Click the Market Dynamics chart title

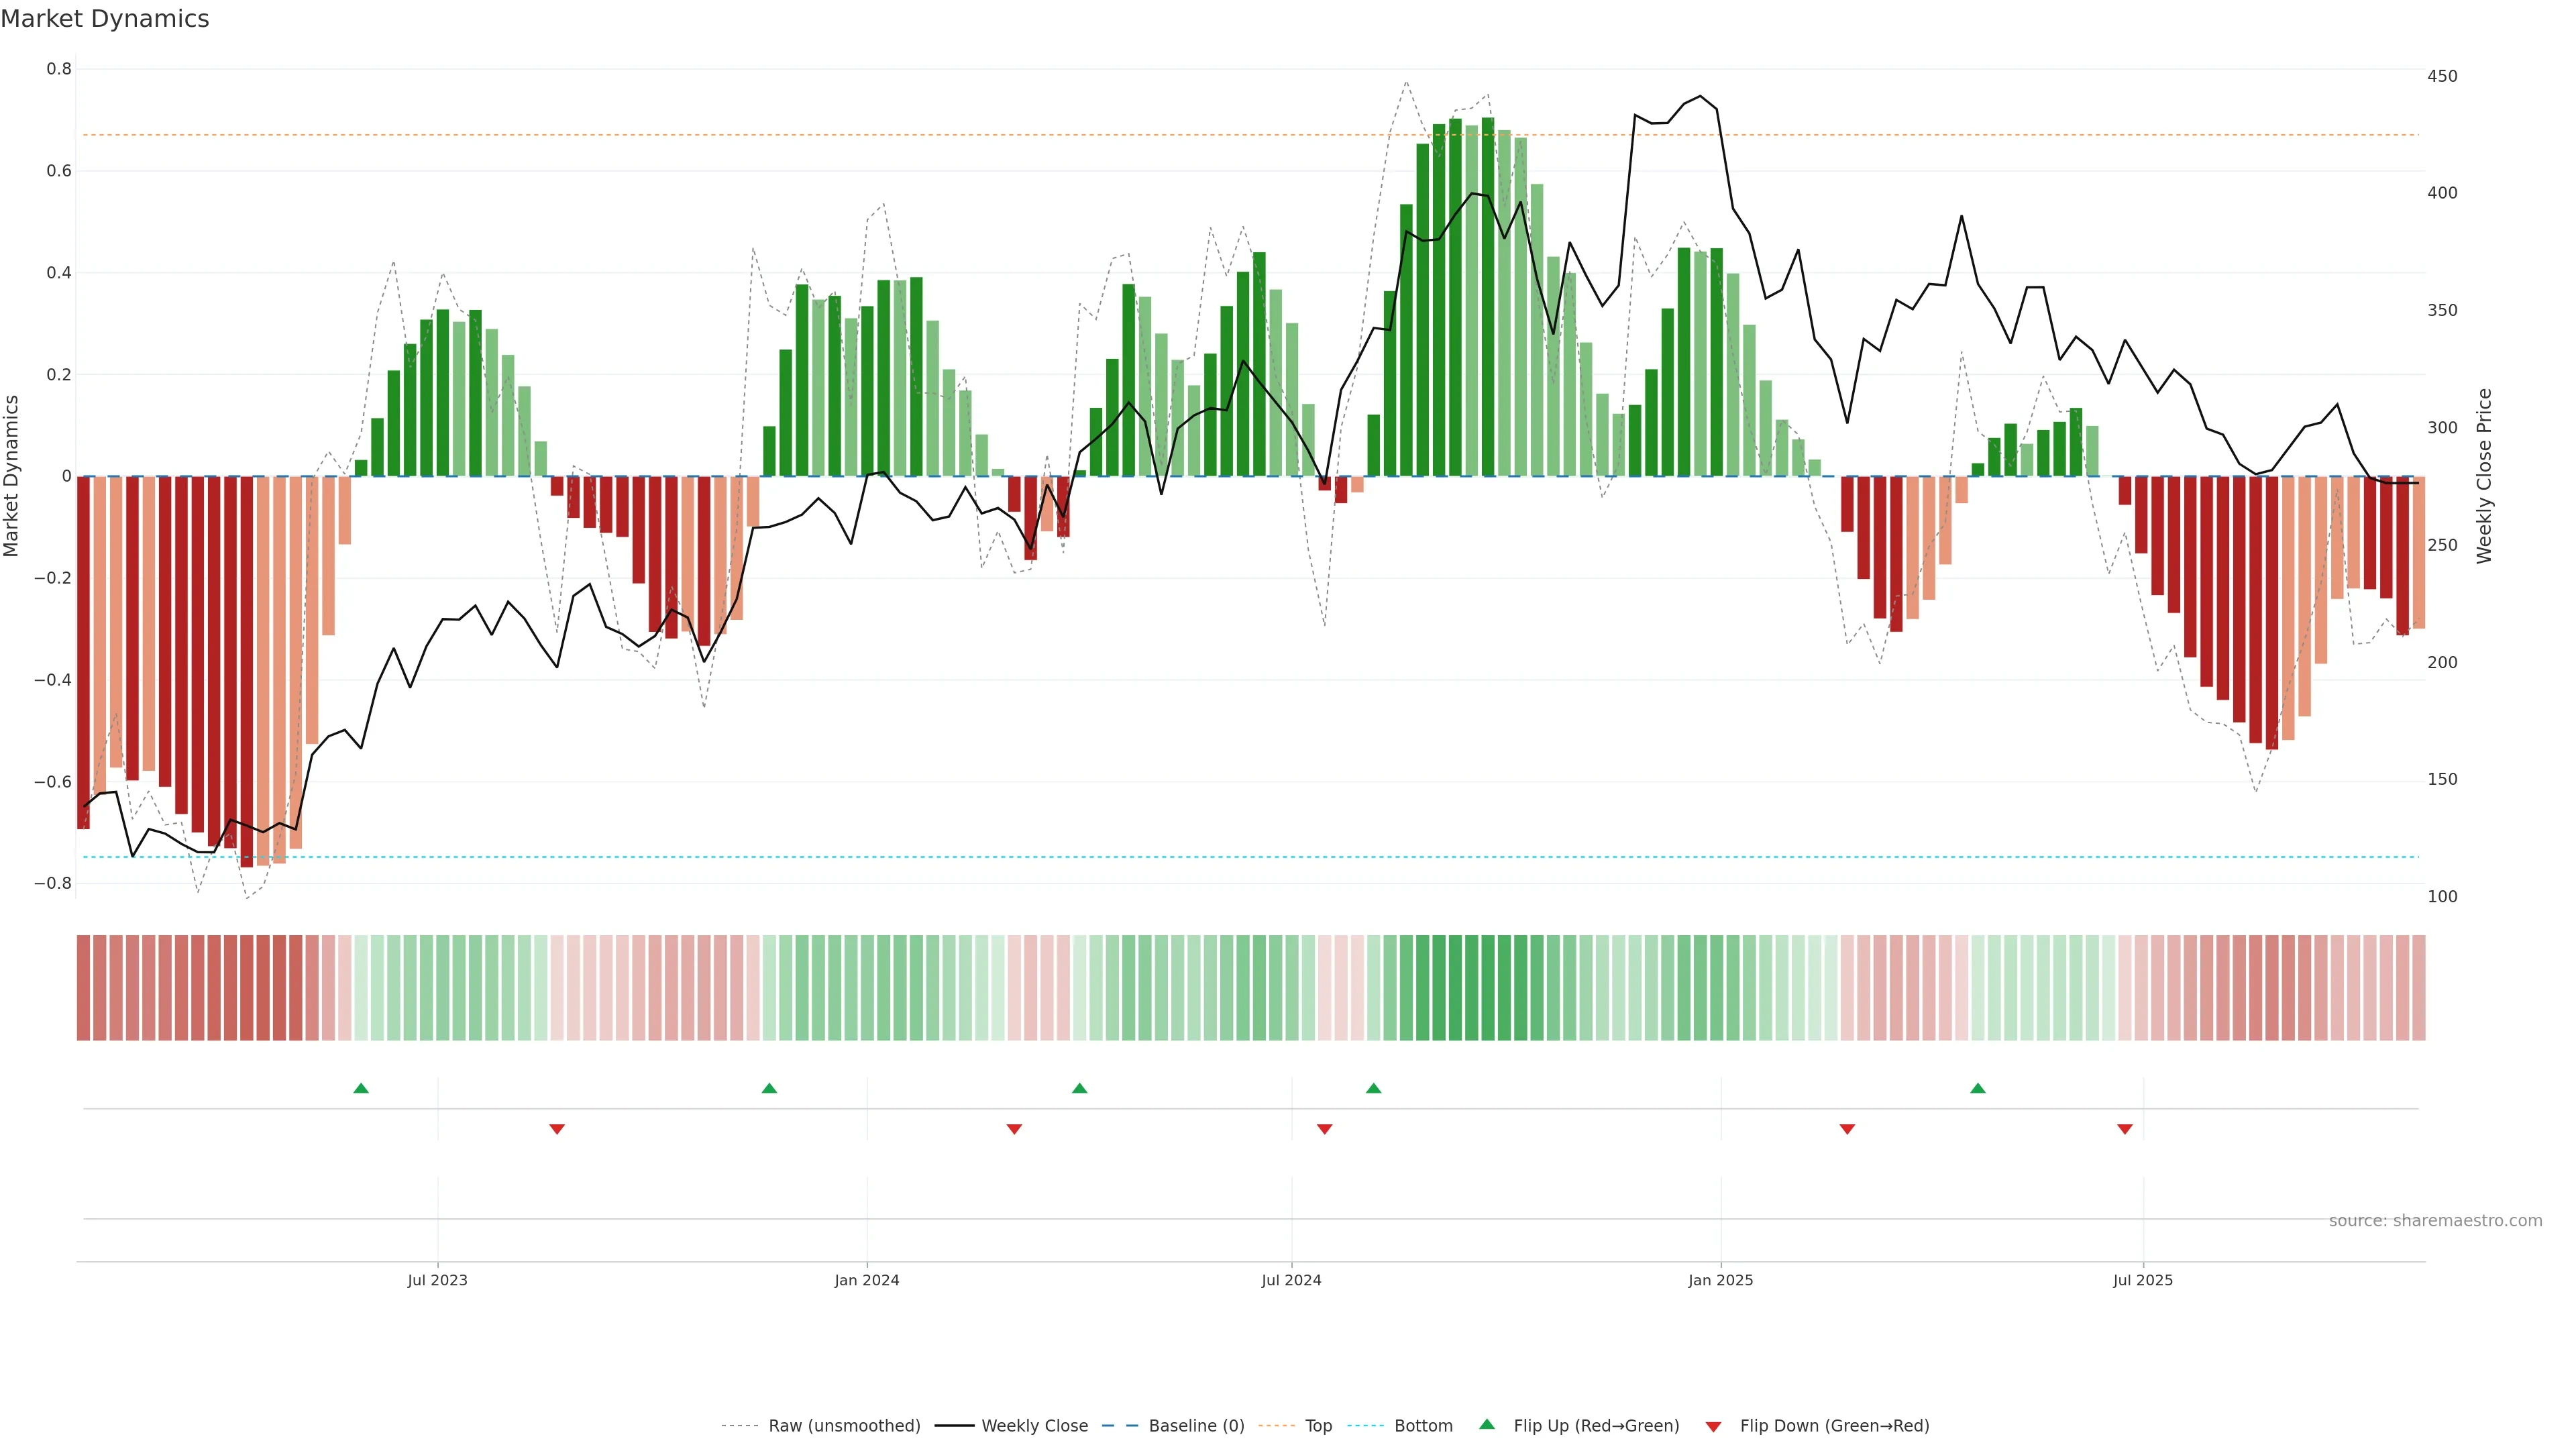pyautogui.click(x=105, y=19)
